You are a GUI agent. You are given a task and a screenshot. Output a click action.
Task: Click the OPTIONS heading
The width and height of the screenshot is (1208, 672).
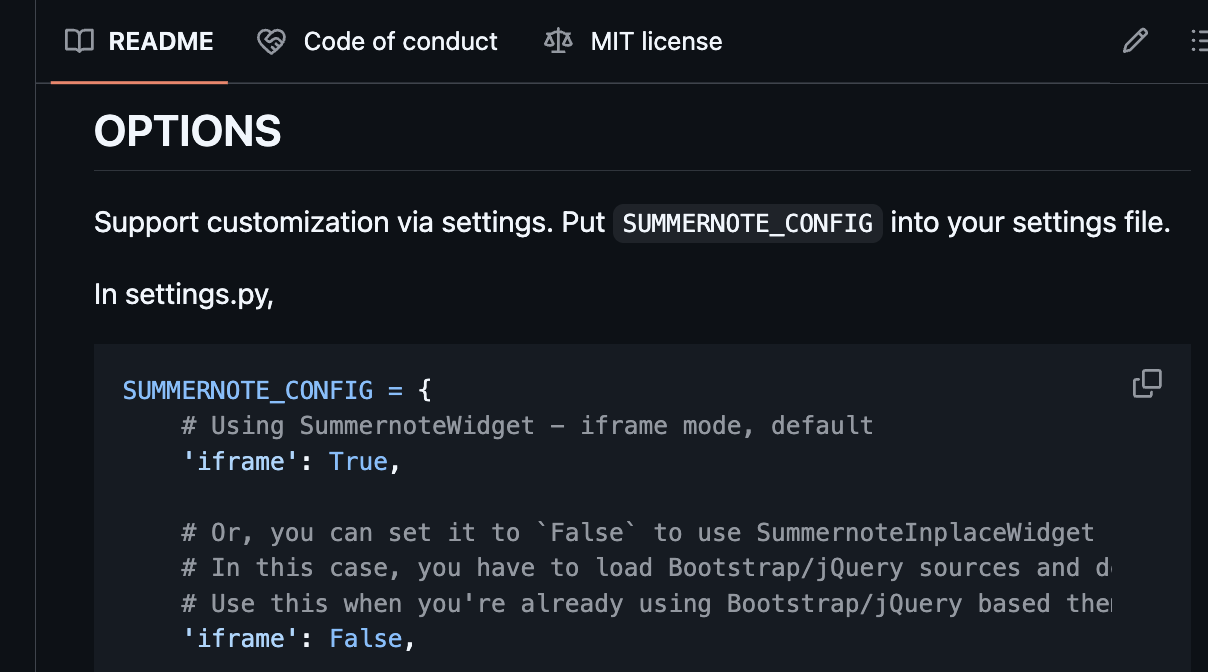point(188,131)
